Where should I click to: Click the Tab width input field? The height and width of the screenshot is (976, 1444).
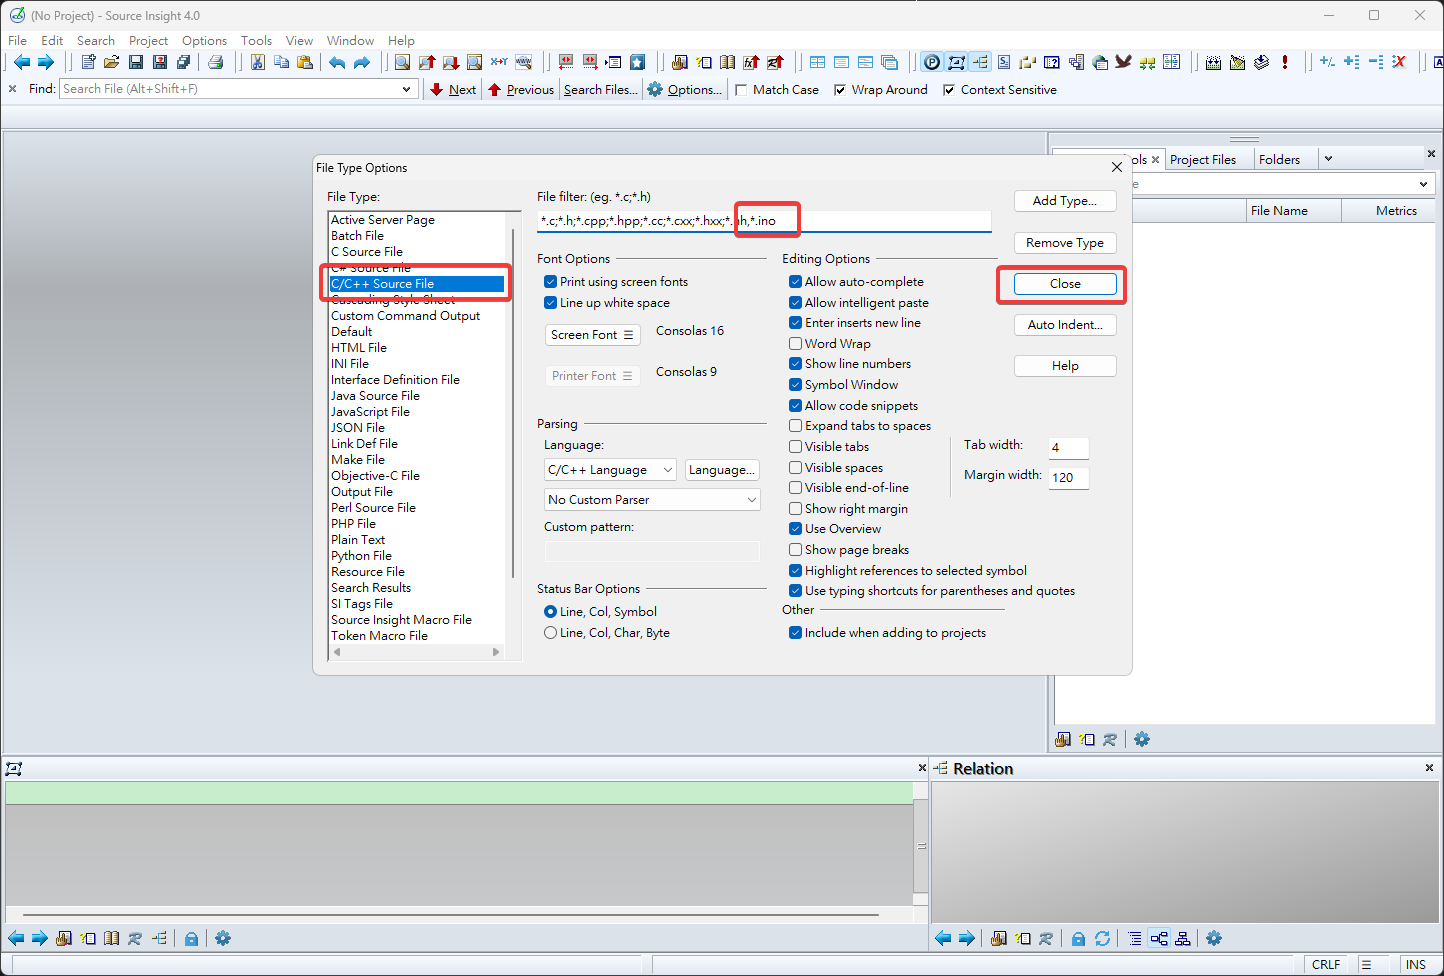click(x=1068, y=448)
